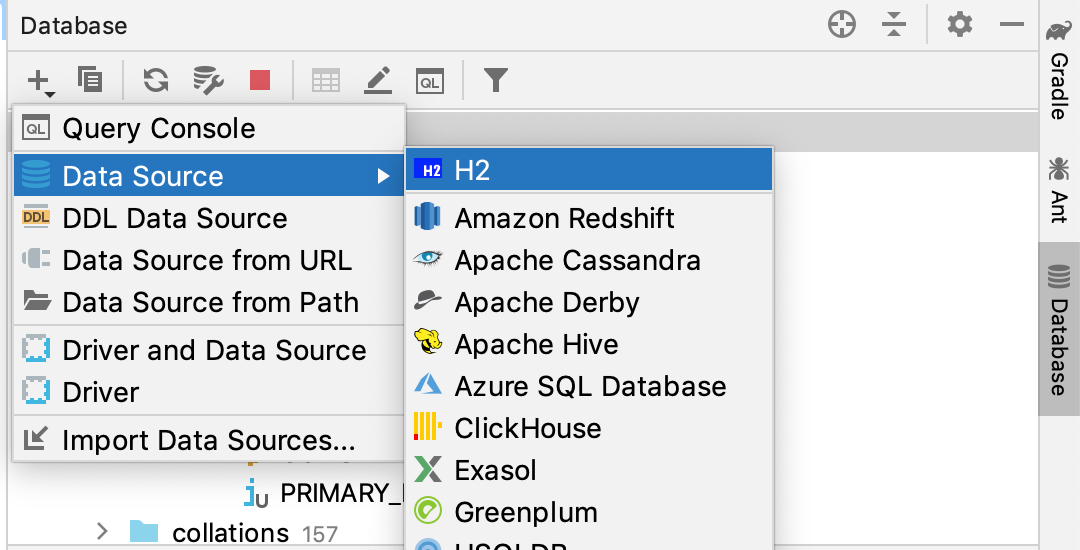Click the Filter funnel icon

point(496,80)
